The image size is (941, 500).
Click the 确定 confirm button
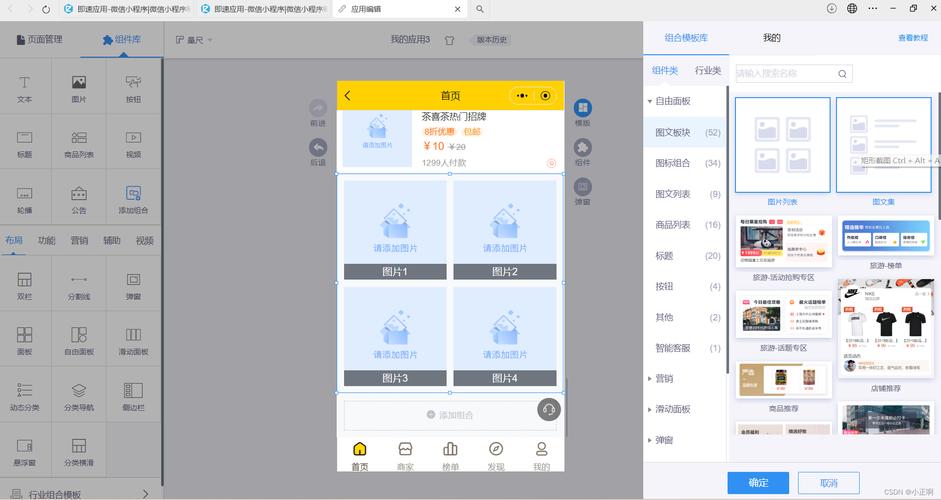click(758, 483)
